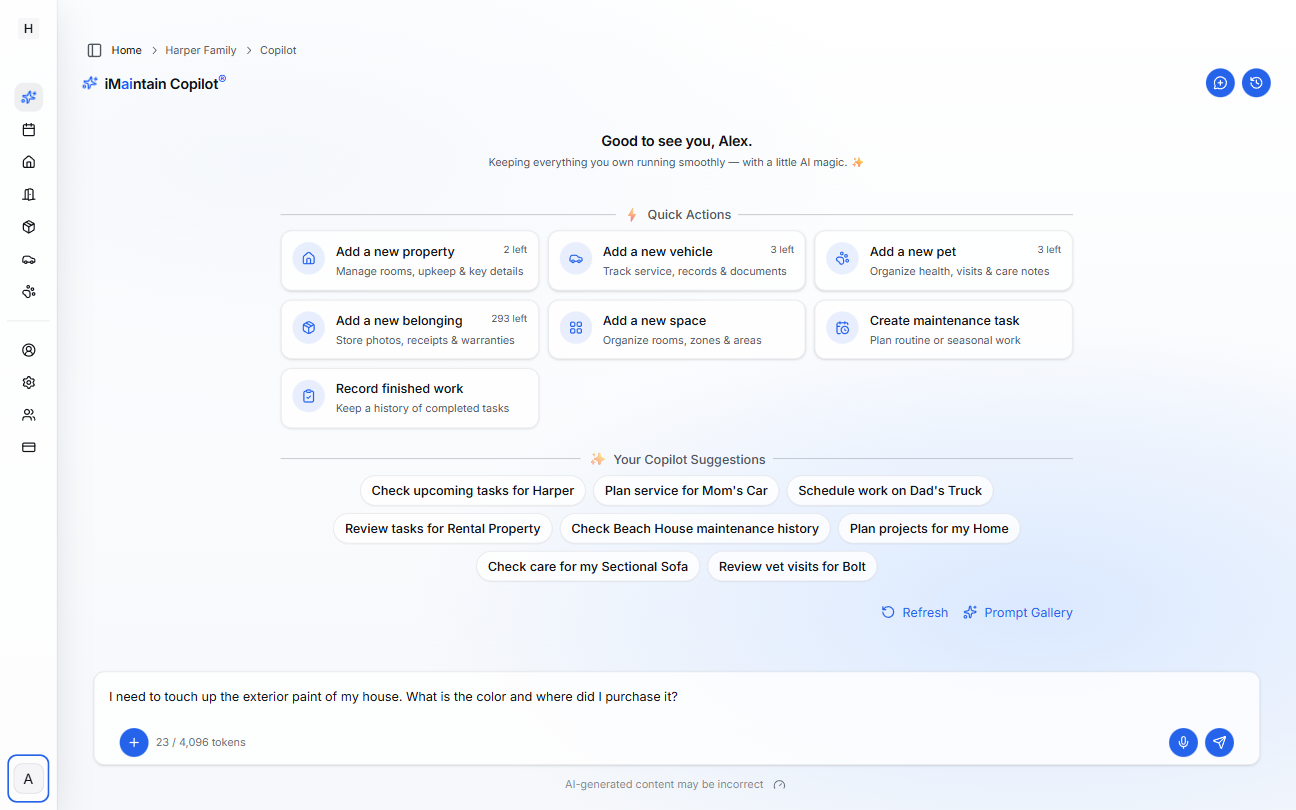Open Properties using the home icon
This screenshot has width=1296, height=810.
[28, 161]
